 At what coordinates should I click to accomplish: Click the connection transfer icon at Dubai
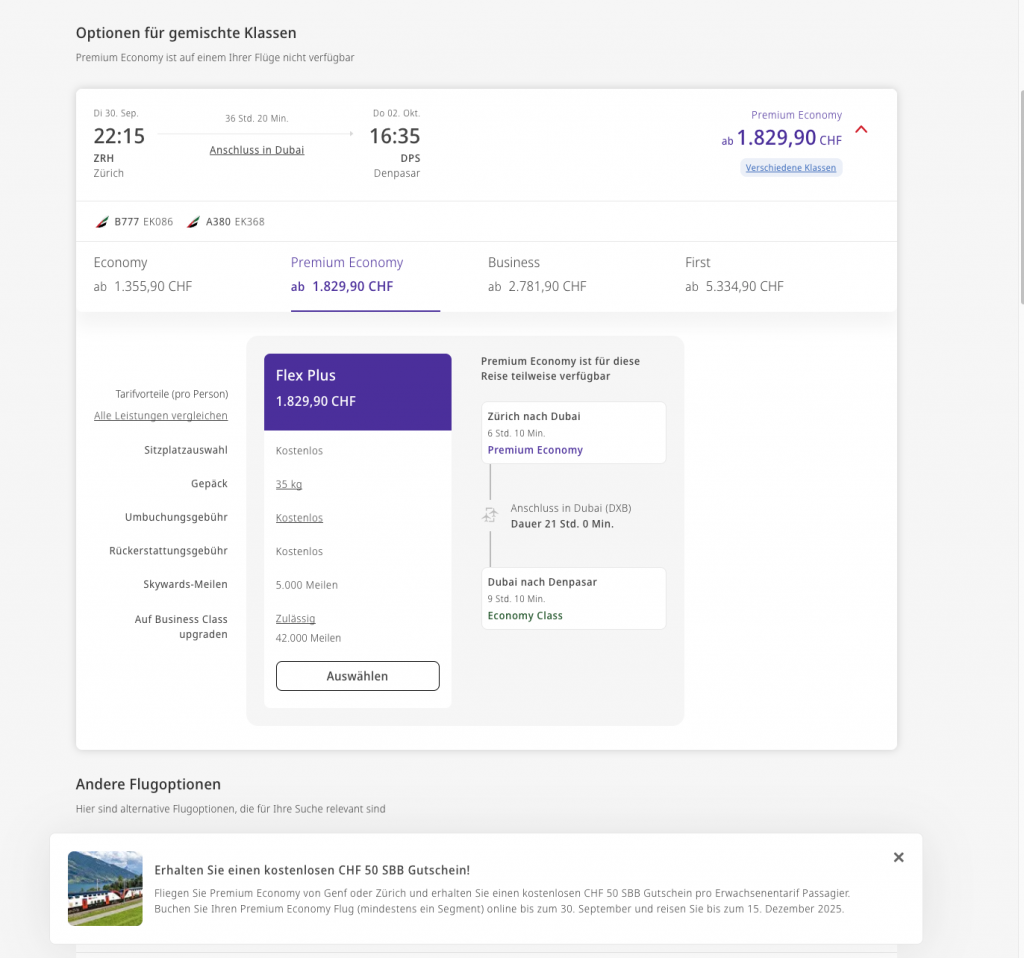pyautogui.click(x=489, y=515)
